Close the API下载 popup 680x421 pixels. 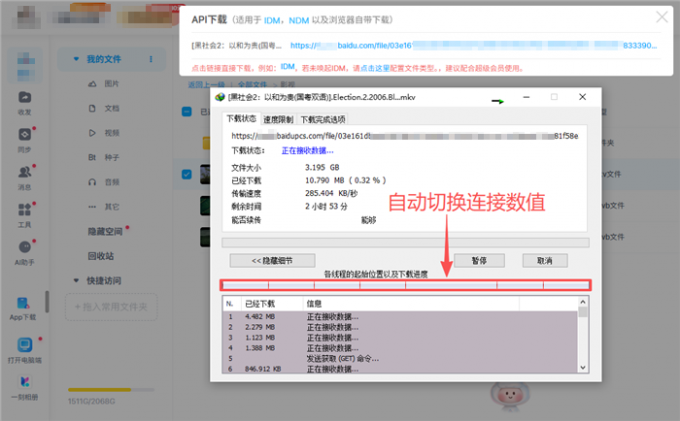662,17
